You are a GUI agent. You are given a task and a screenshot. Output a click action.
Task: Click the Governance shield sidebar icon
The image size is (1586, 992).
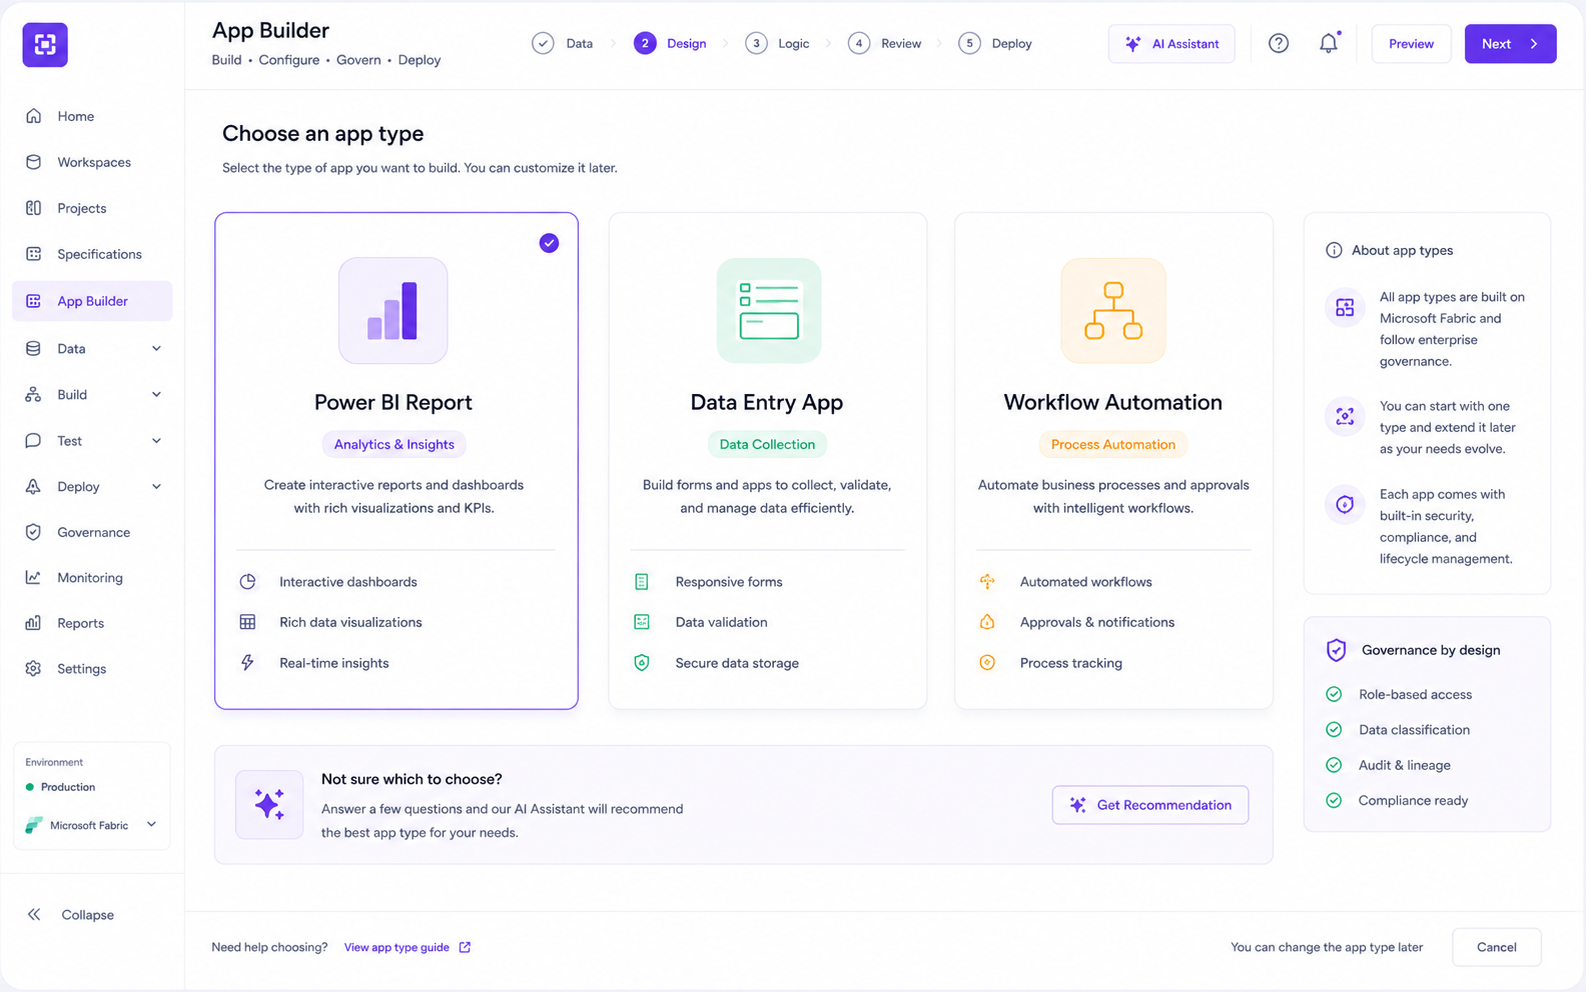[34, 532]
